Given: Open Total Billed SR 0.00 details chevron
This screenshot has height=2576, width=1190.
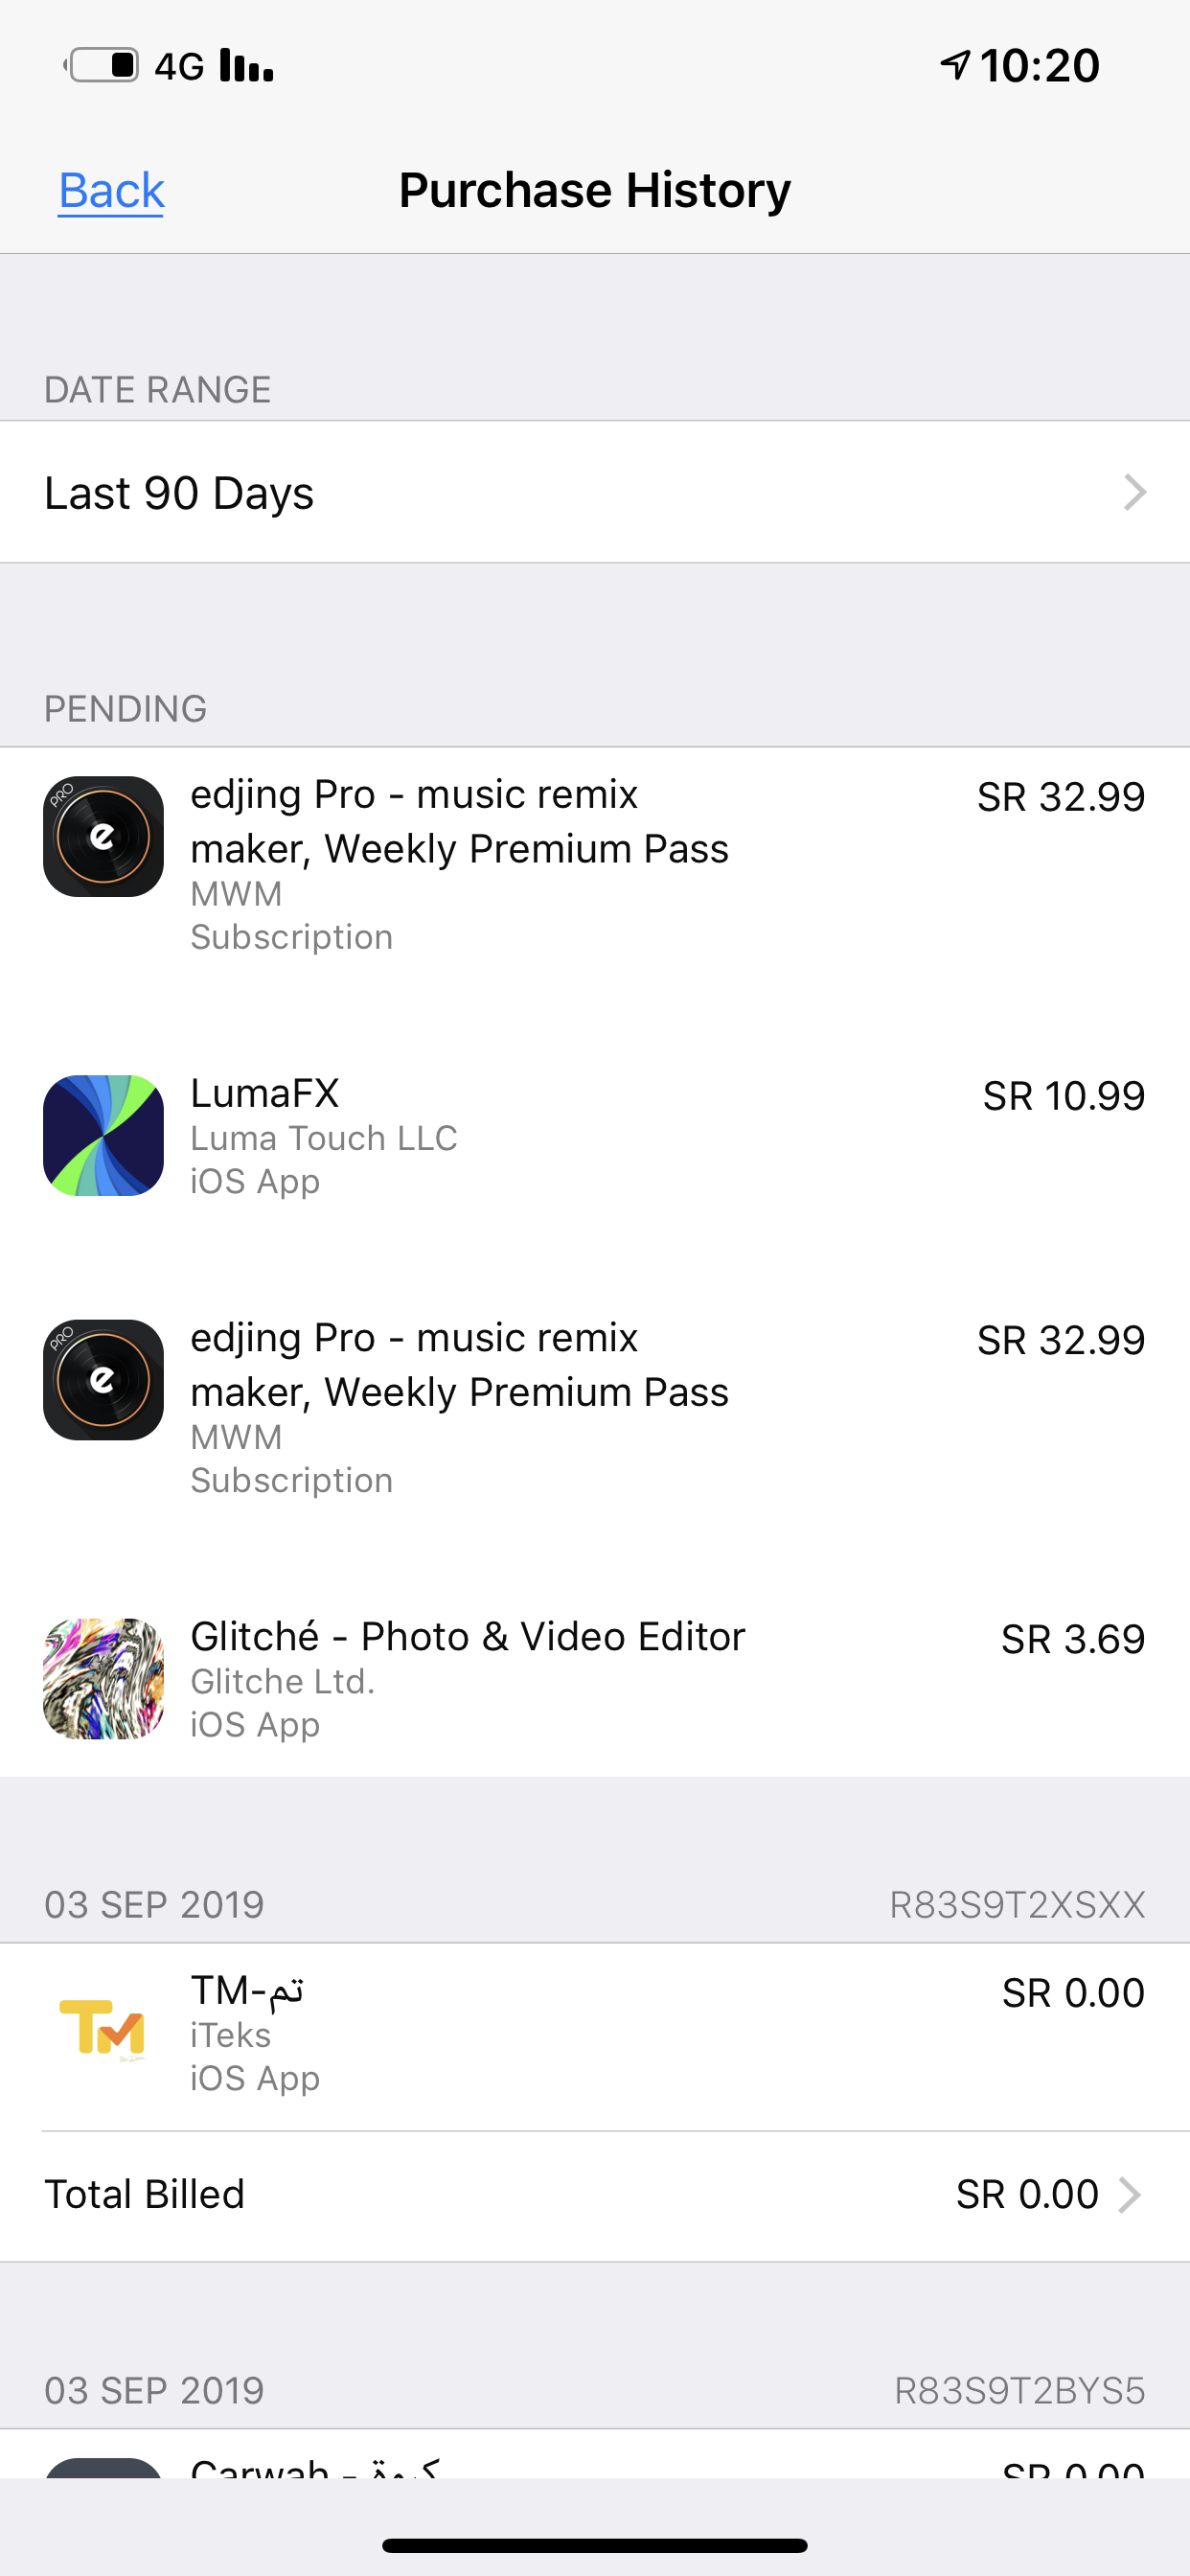Looking at the screenshot, I should (1130, 2195).
